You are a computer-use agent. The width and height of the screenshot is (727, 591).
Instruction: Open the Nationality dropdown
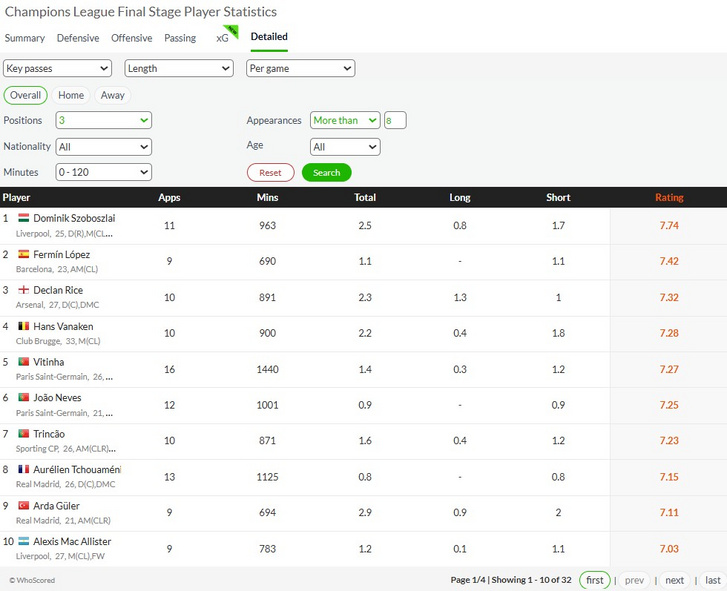pos(103,147)
